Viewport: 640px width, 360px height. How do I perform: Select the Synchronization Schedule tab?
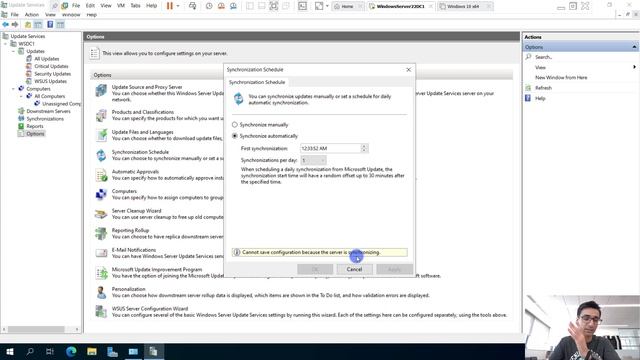pyautogui.click(x=257, y=82)
